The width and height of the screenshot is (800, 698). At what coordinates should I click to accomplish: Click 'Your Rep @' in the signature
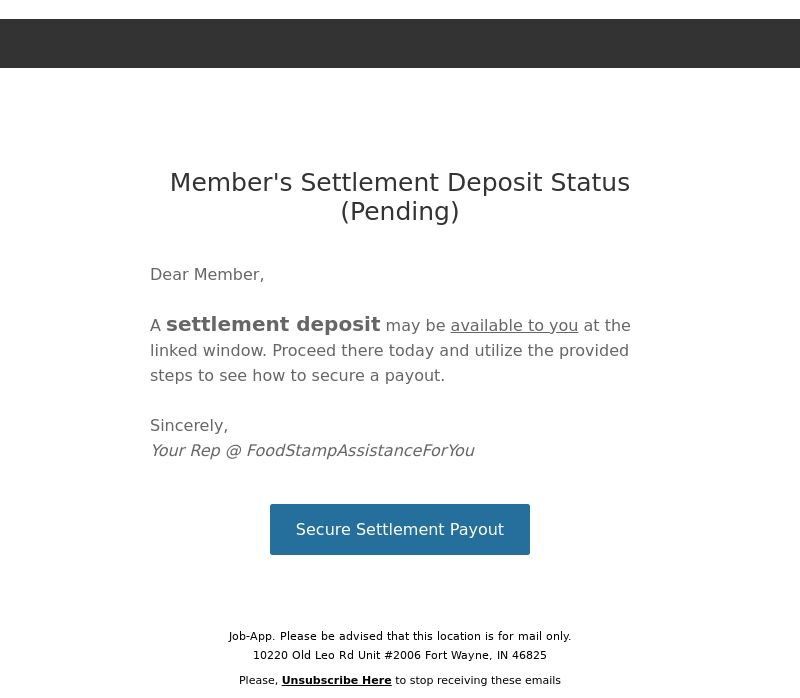[196, 451]
